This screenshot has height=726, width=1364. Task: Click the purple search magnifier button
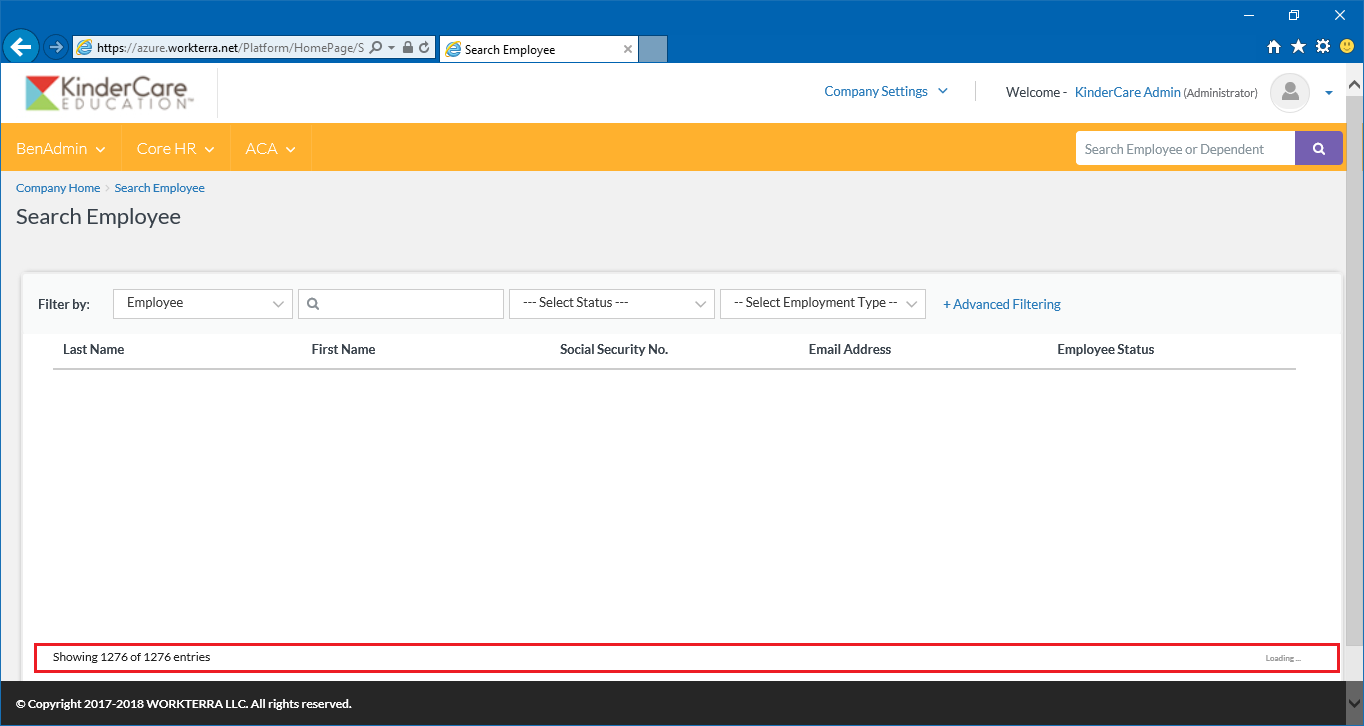[x=1318, y=149]
